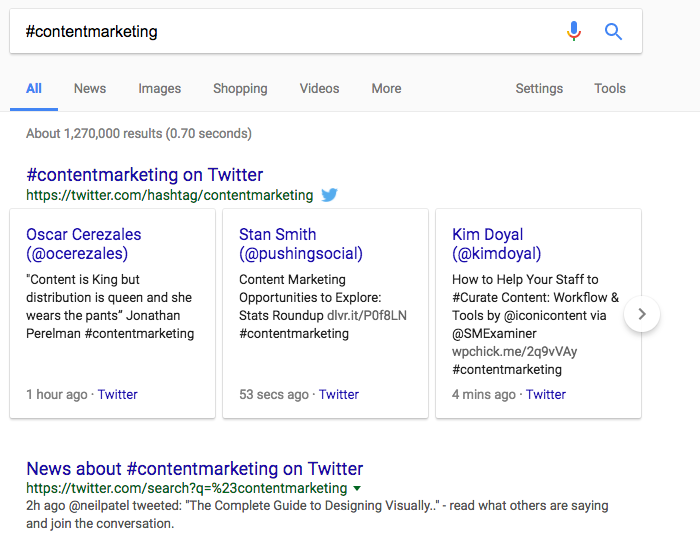Screen dimensions: 700x551
Task: Open '#contentmarketing on Twitter' result title
Action: click(145, 175)
